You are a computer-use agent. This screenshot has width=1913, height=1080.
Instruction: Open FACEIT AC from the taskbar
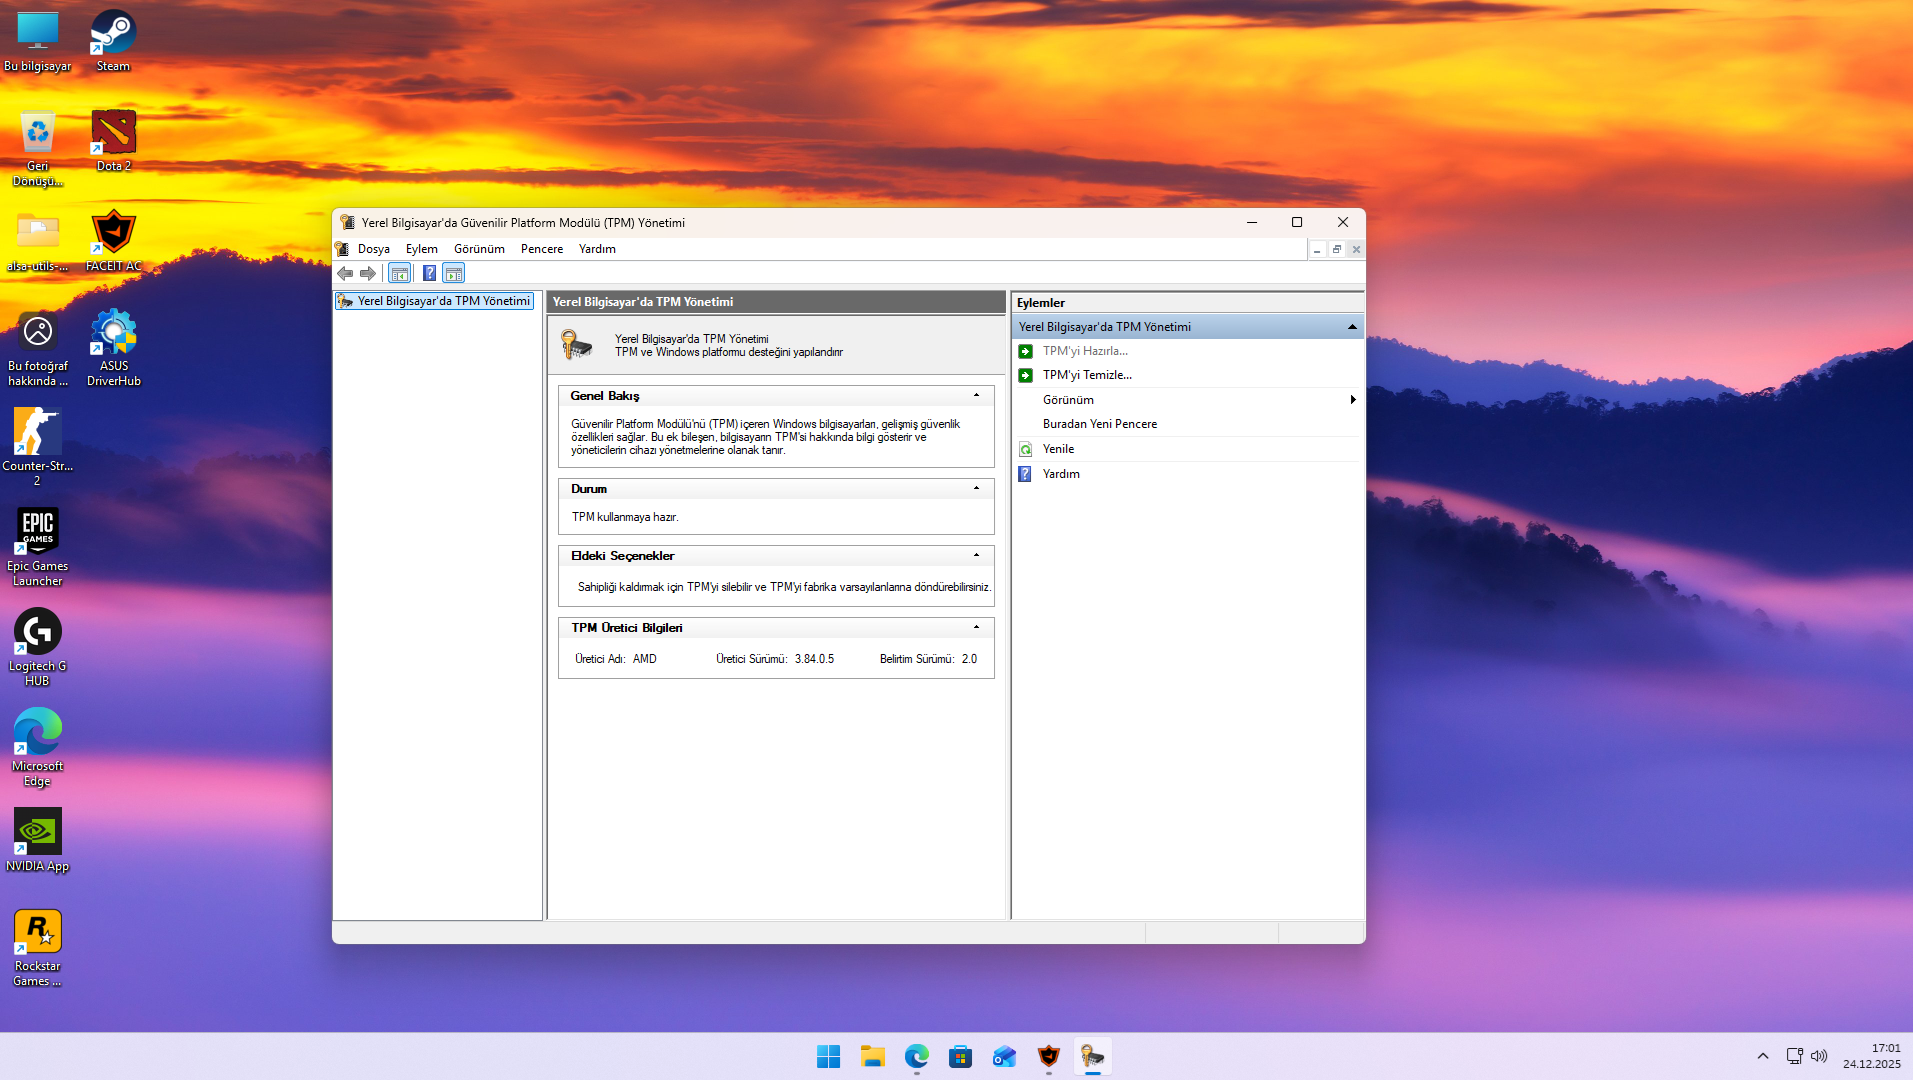(1048, 1056)
